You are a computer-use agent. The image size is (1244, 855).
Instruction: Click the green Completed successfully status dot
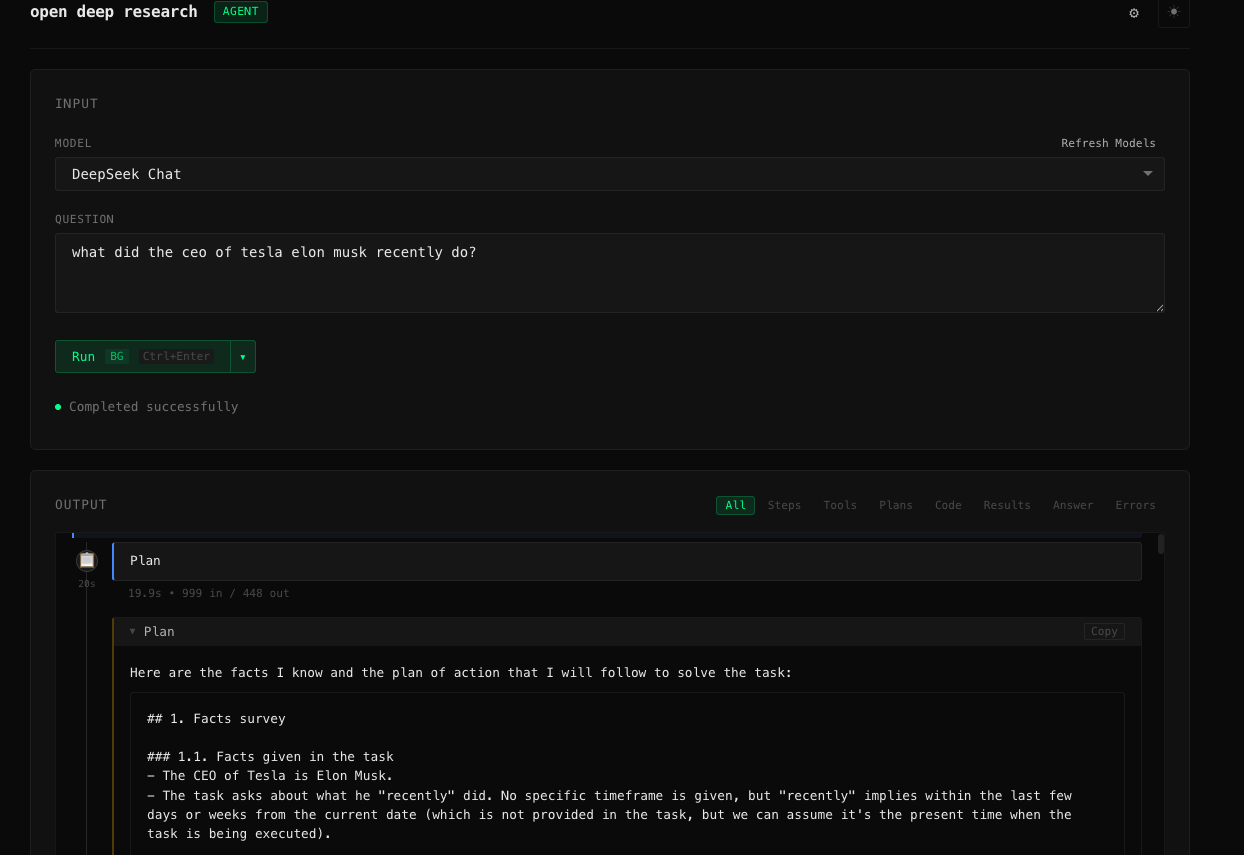(x=58, y=406)
